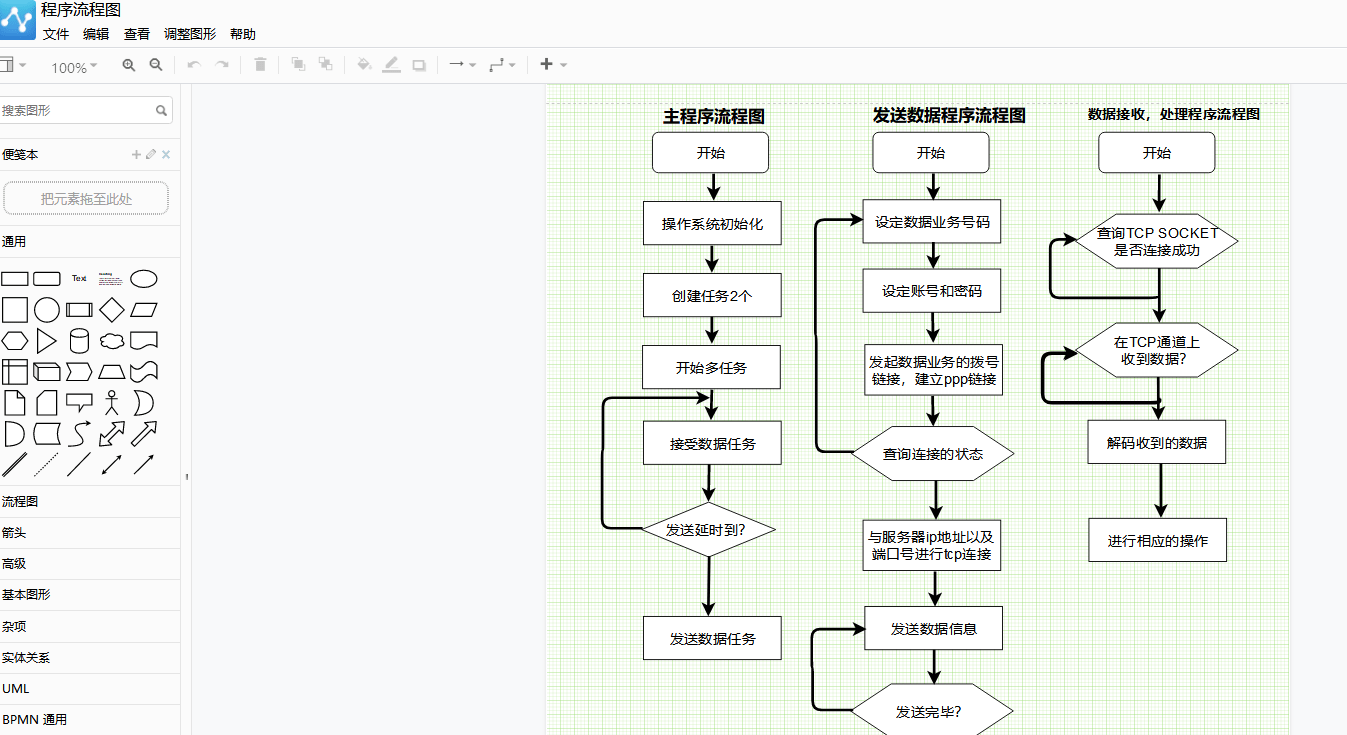Click the redo arrow icon
Viewport: 1347px width, 735px height.
222,65
